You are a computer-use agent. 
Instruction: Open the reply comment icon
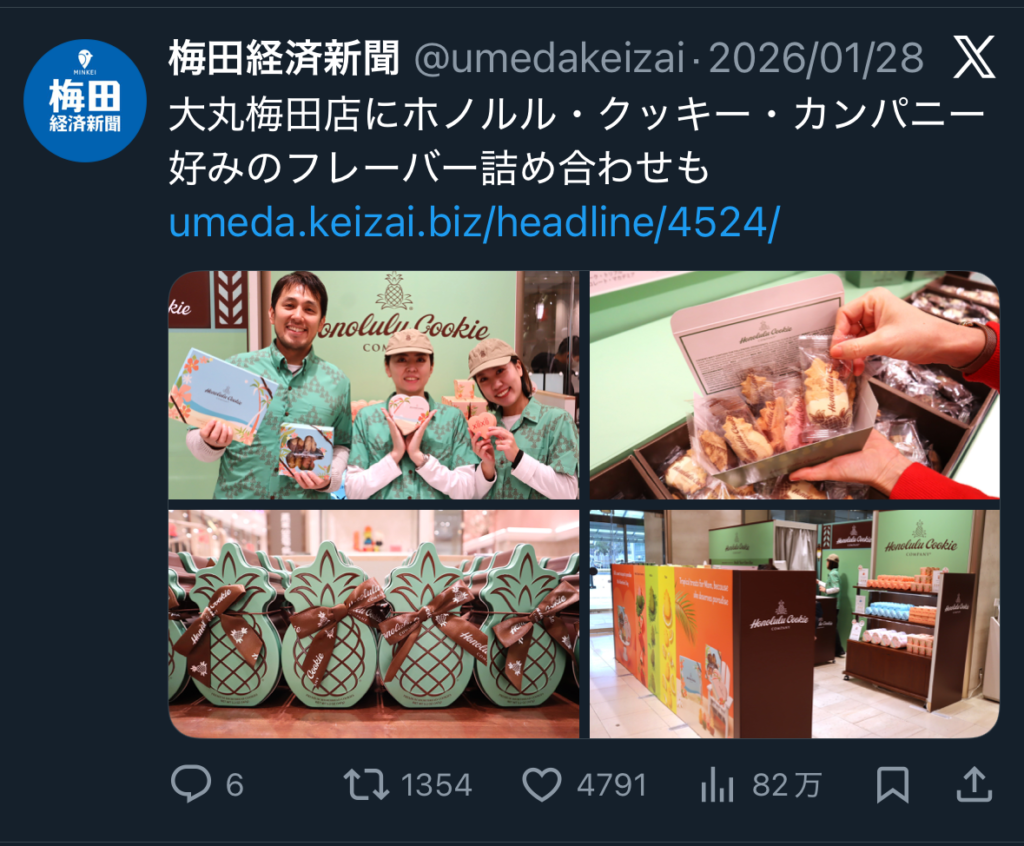pos(191,784)
